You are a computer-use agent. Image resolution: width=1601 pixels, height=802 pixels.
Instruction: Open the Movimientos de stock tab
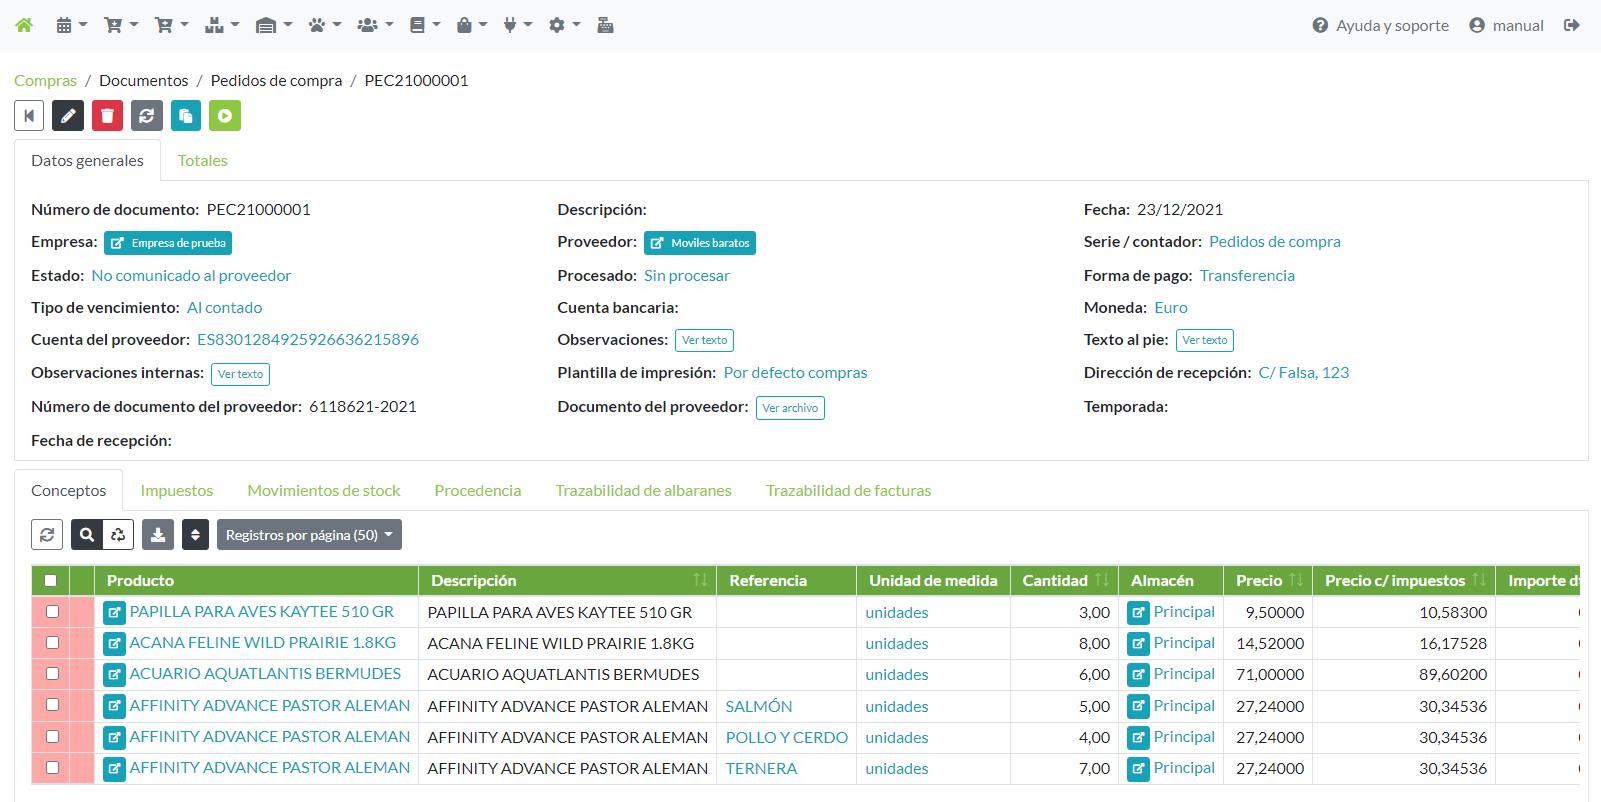pyautogui.click(x=323, y=491)
